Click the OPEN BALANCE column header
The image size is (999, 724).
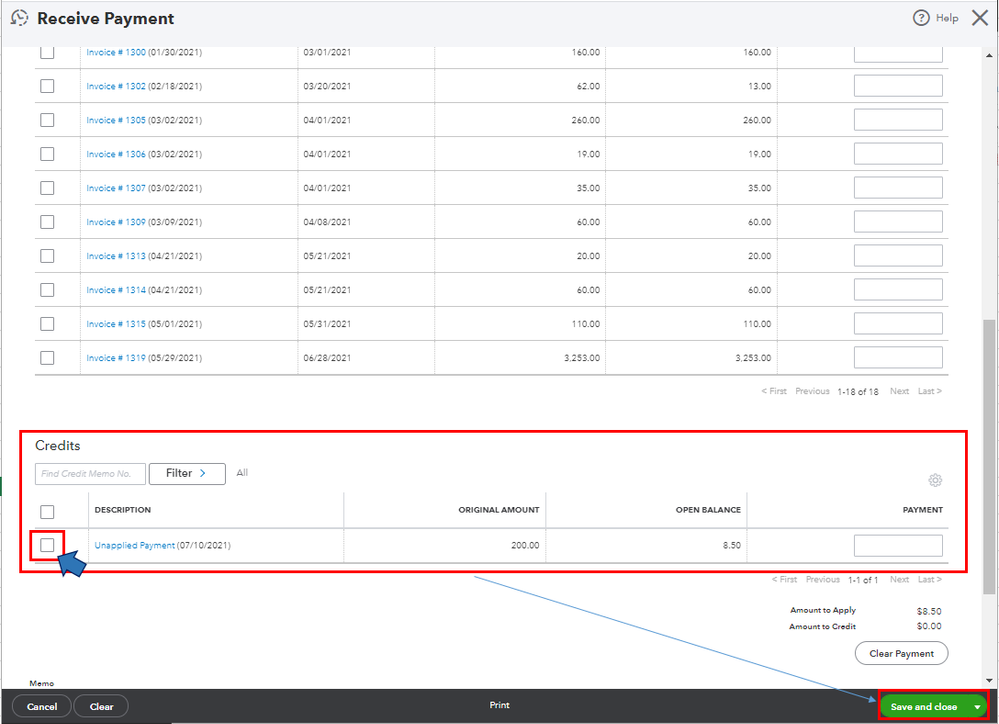708,510
